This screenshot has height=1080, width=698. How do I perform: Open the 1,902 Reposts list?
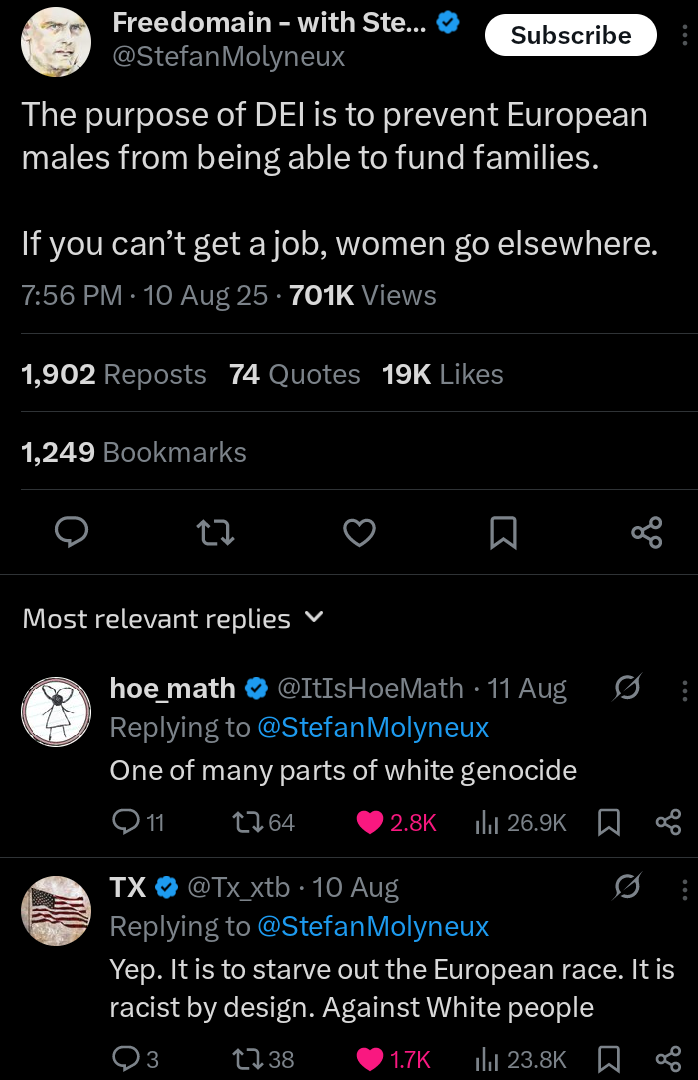(x=114, y=374)
